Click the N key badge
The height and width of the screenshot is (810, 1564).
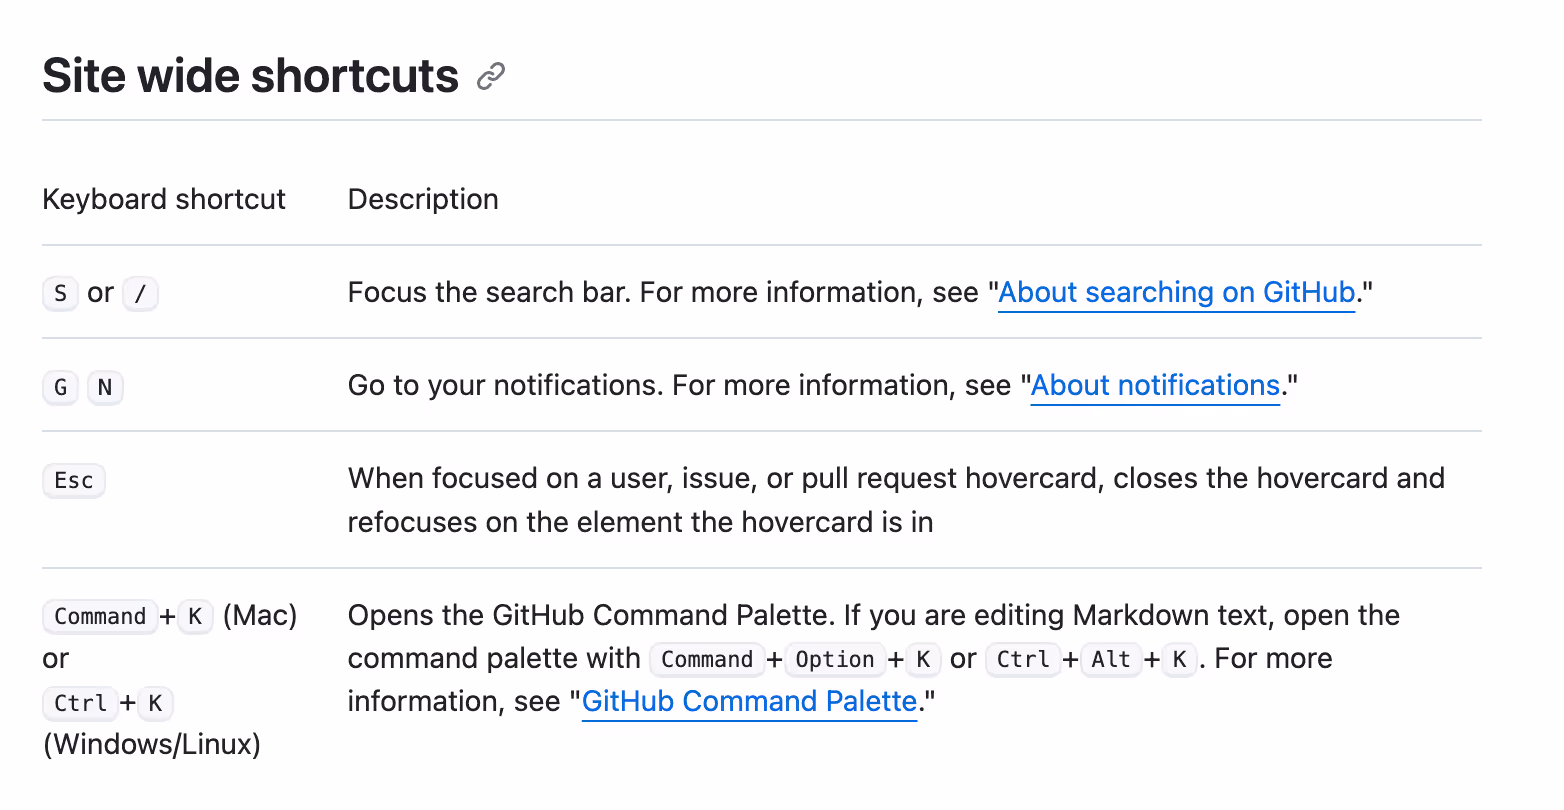tap(105, 387)
